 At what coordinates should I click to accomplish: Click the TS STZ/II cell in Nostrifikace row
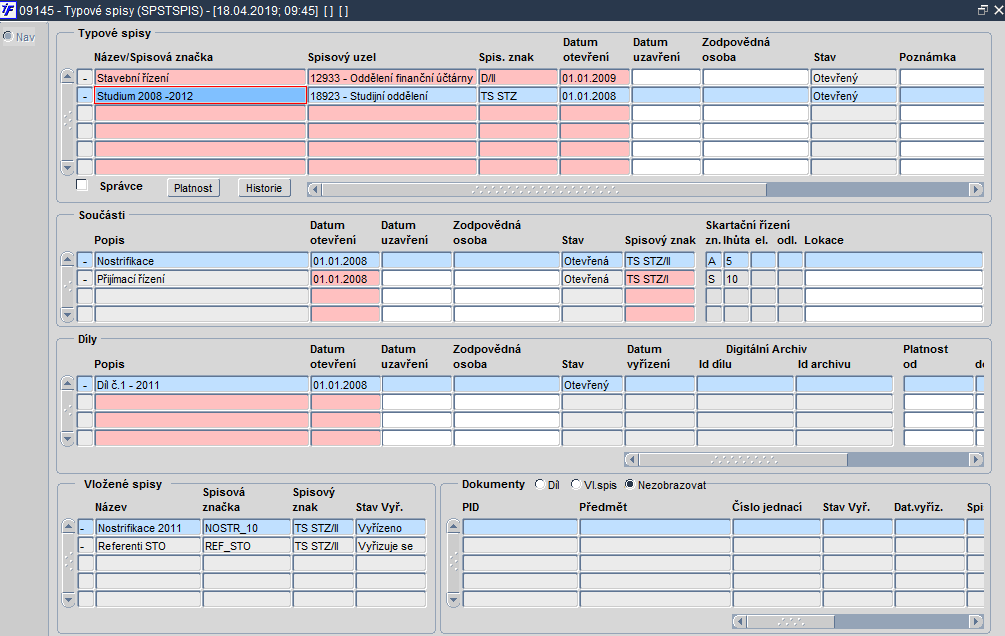click(660, 261)
